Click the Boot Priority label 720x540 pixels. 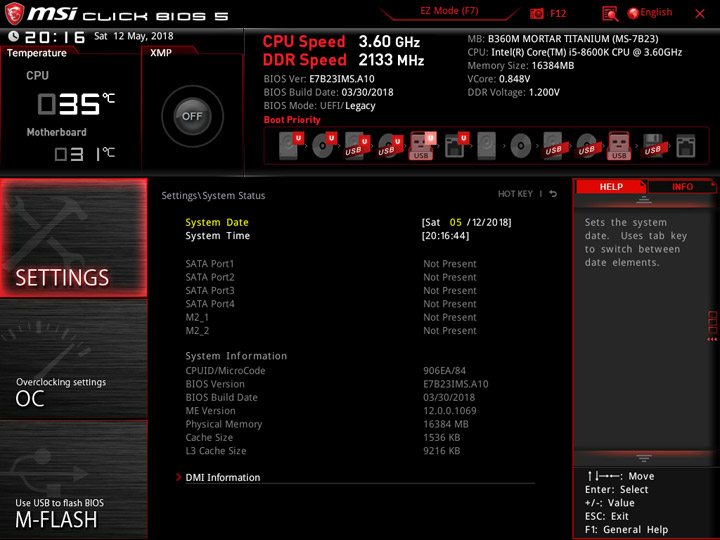(x=292, y=119)
